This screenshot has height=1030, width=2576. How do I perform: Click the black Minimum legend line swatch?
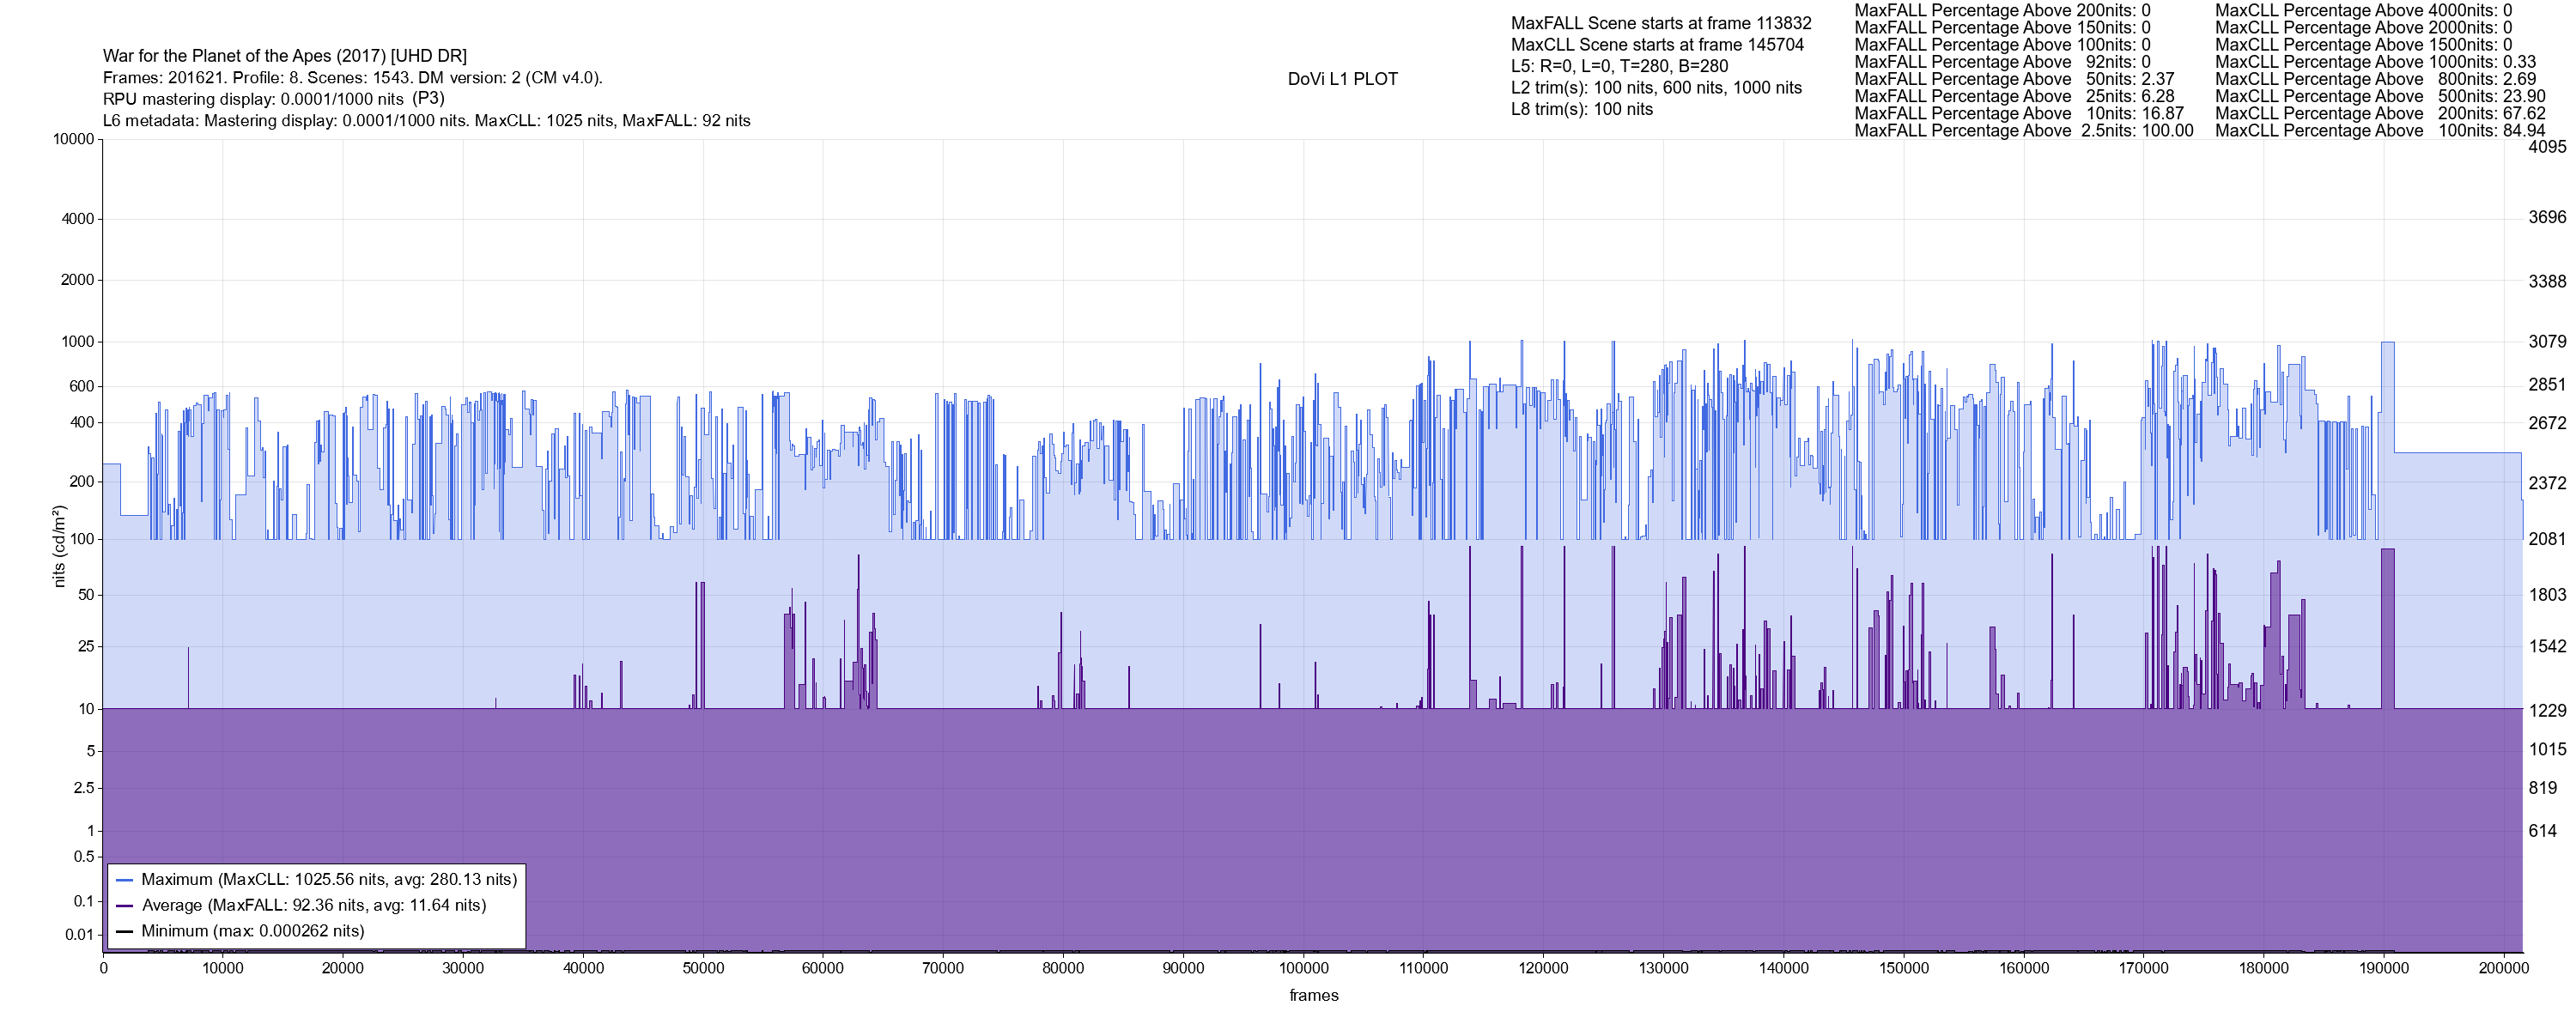125,931
